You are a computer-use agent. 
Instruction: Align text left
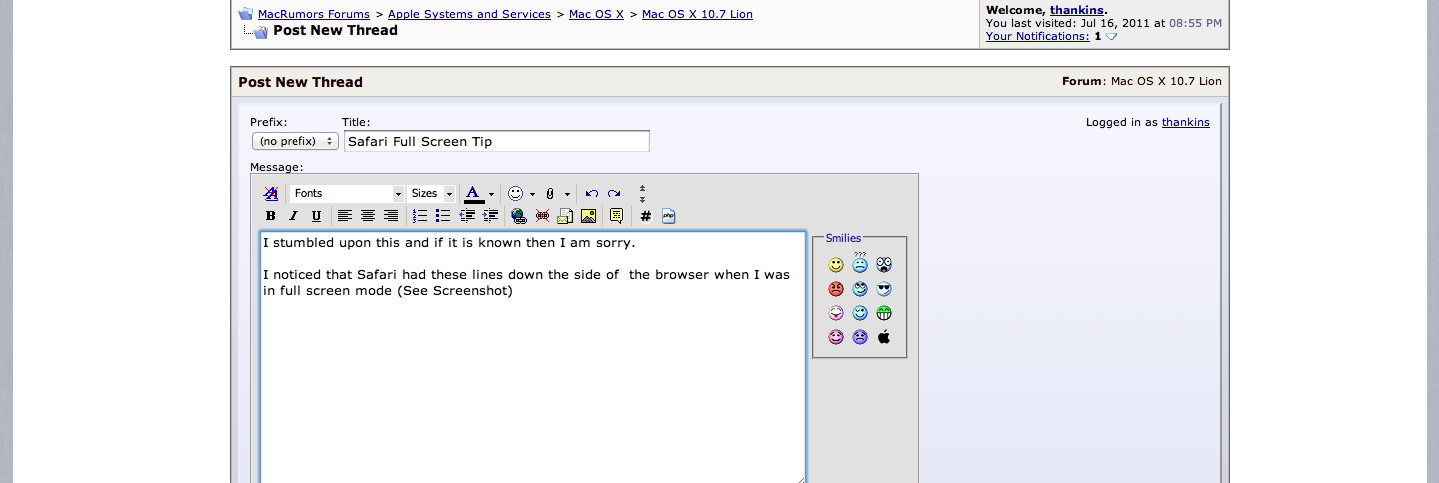(345, 216)
